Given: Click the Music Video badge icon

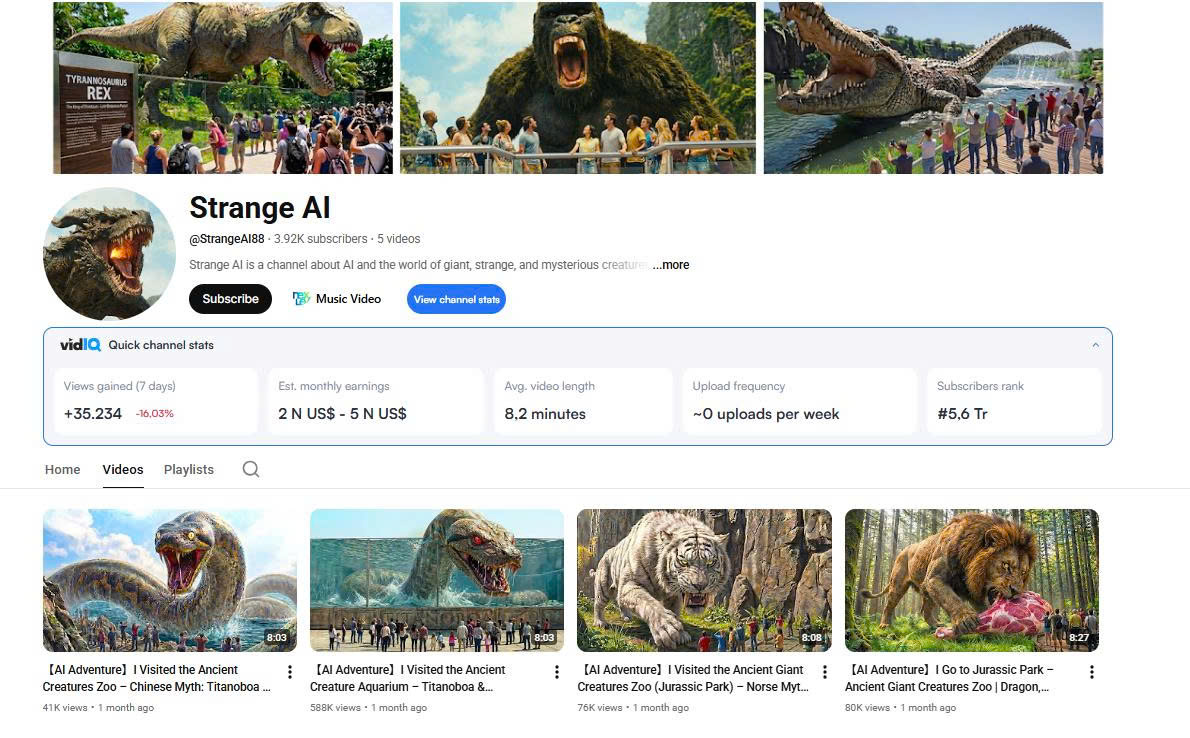Looking at the screenshot, I should coord(301,299).
